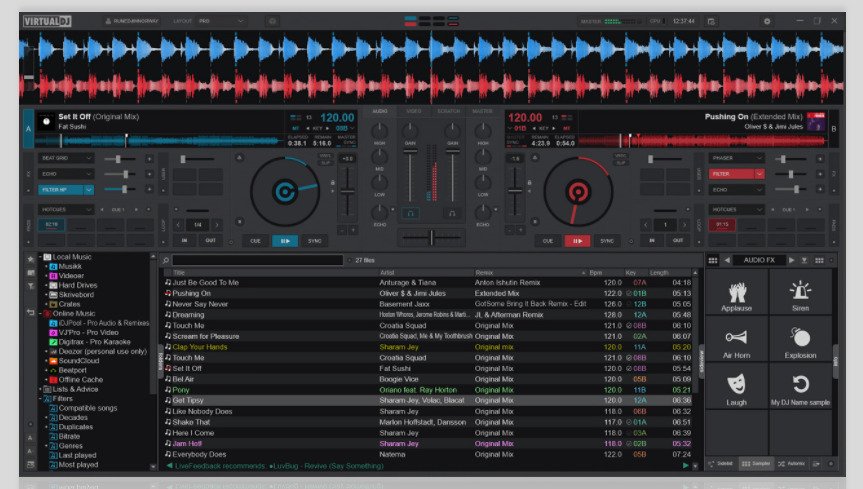Expand the Lists & Advice tree node
The height and width of the screenshot is (489, 863).
click(x=40, y=389)
